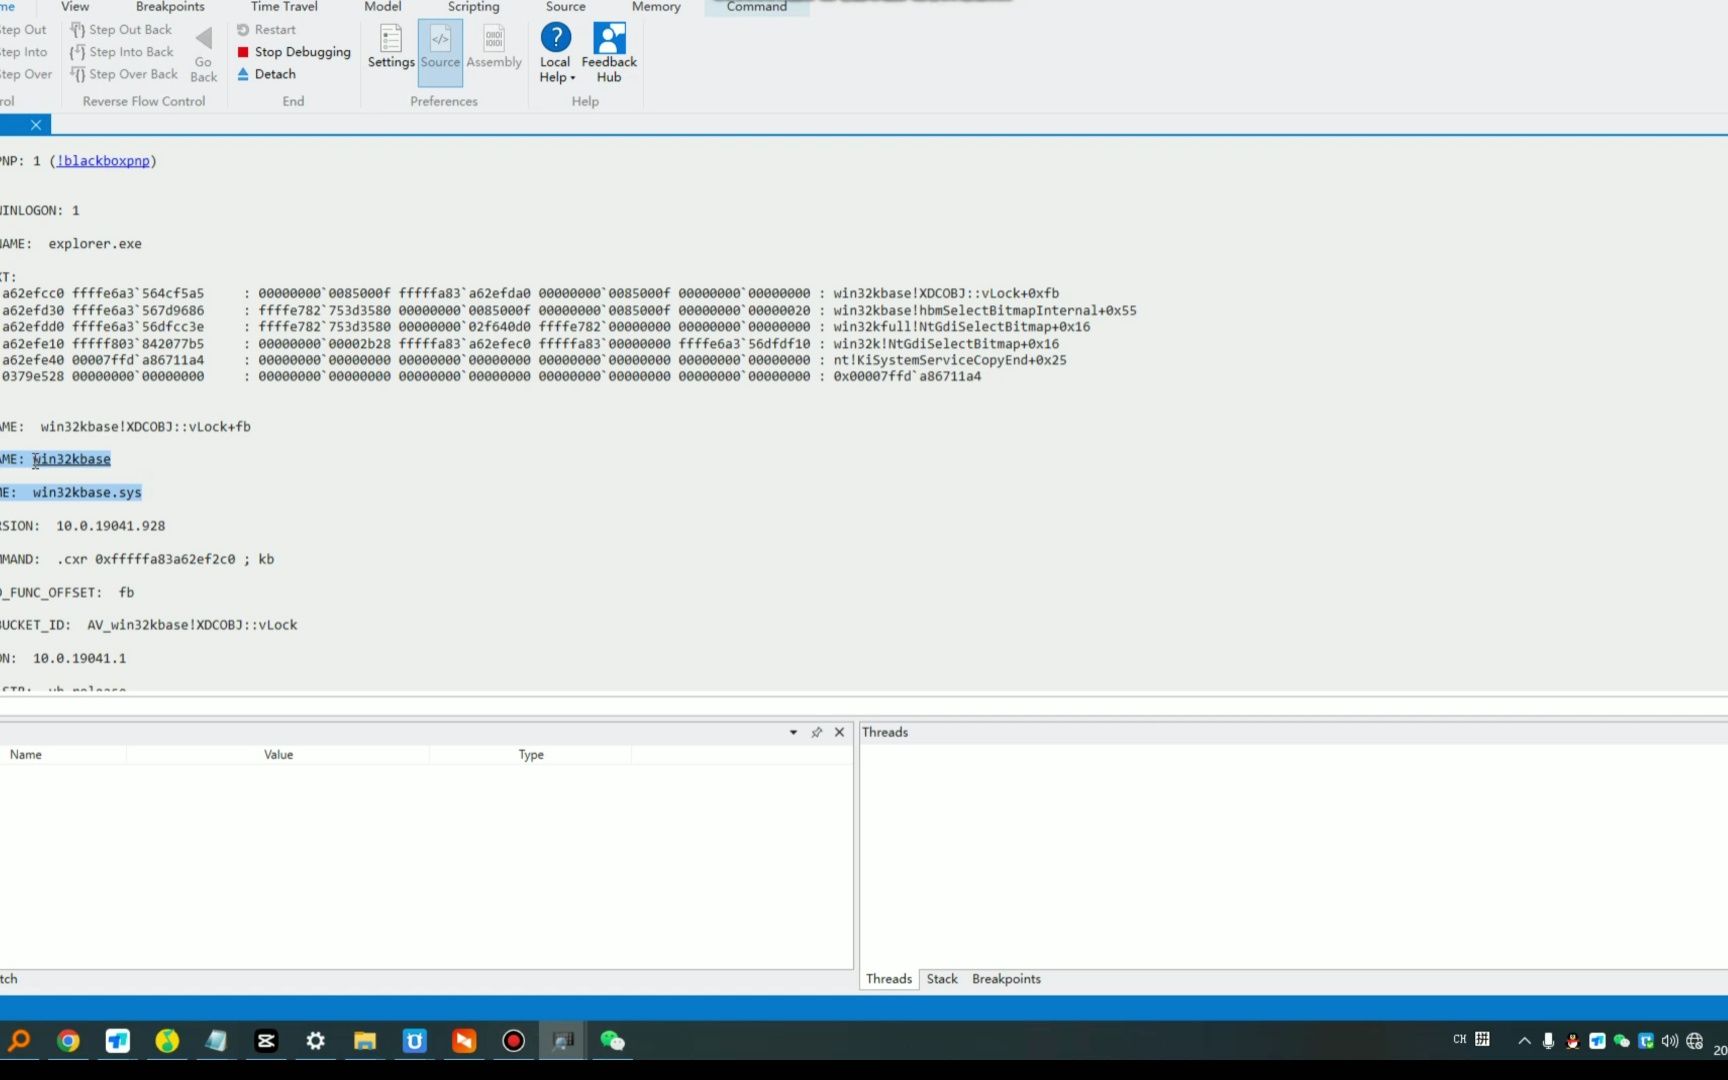Open File Explorer from the taskbar
Screen dimensions: 1728x1080
coord(365,1041)
